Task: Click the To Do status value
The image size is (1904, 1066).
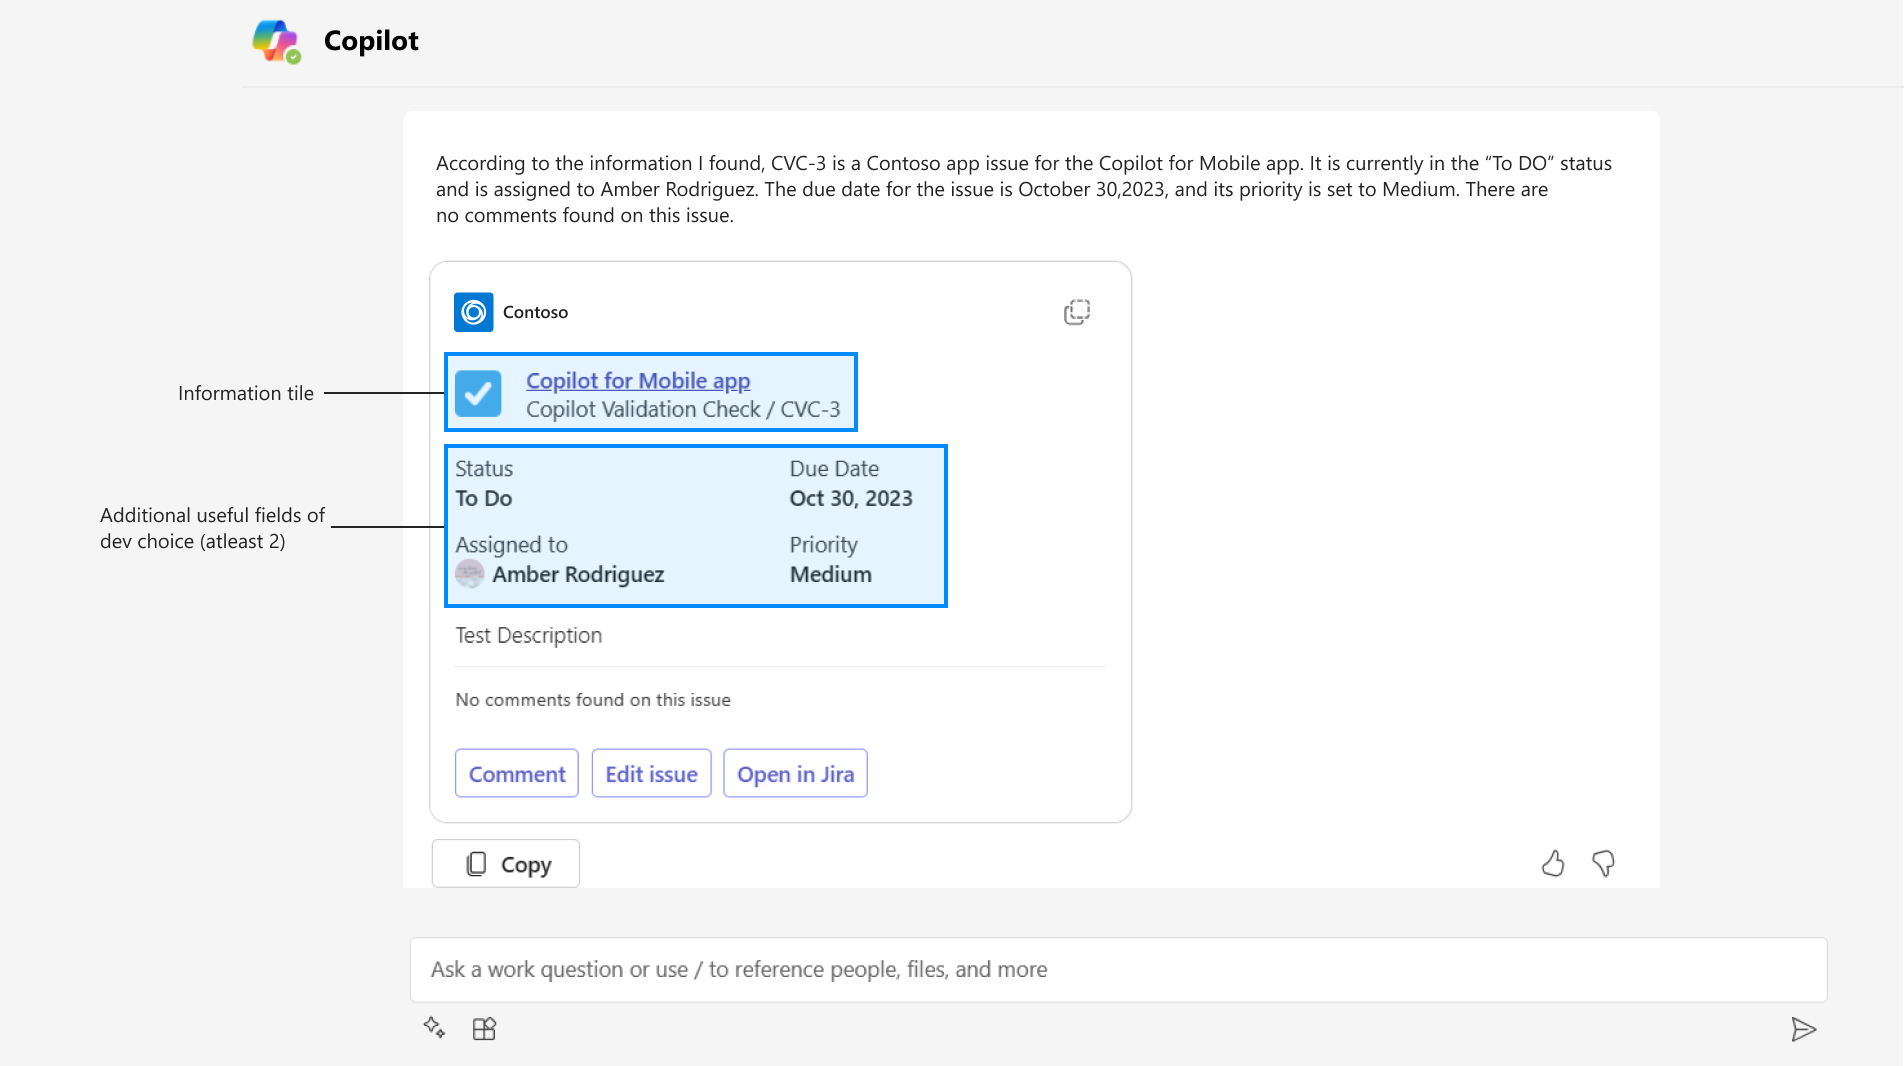Action: click(x=484, y=499)
